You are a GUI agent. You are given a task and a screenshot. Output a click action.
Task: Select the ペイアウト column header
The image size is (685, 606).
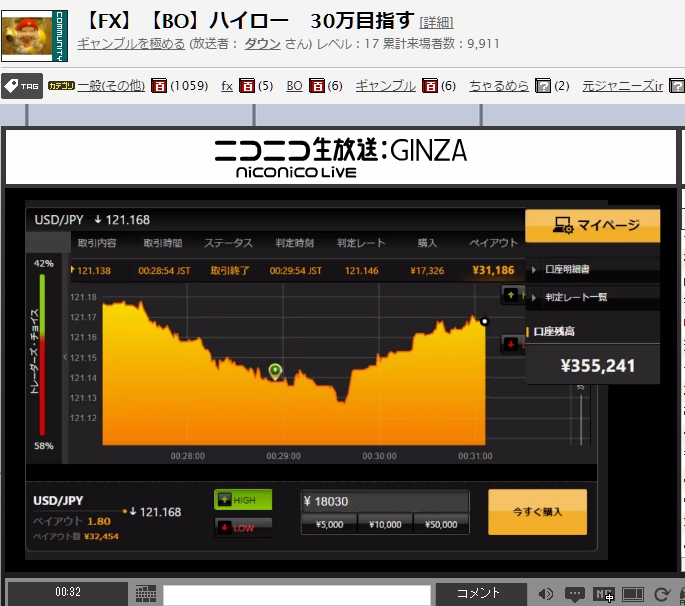coord(494,243)
